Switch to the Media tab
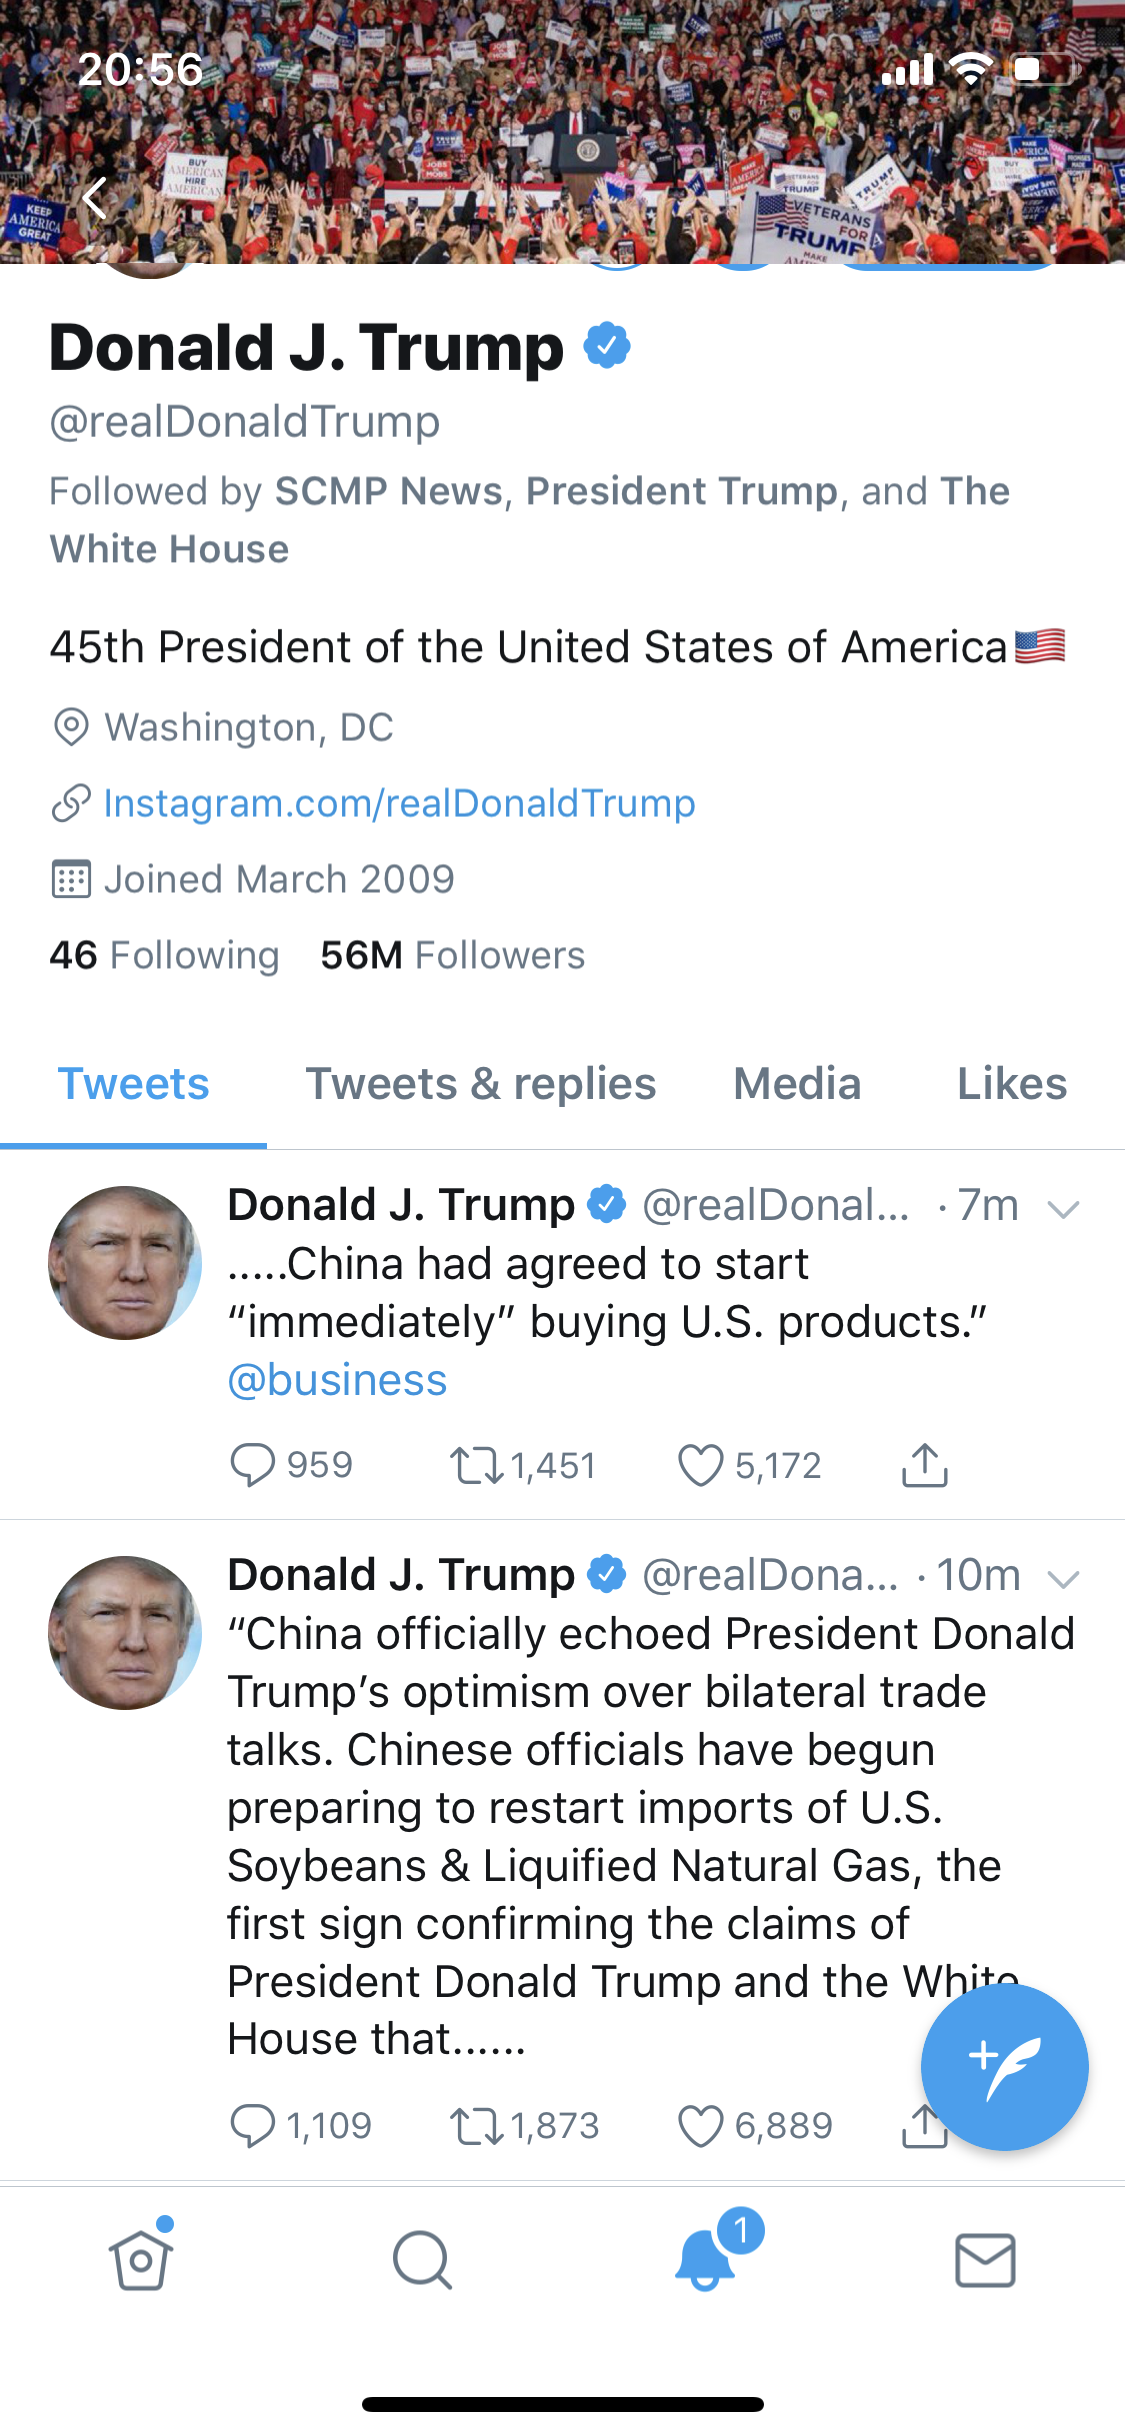 797,1084
